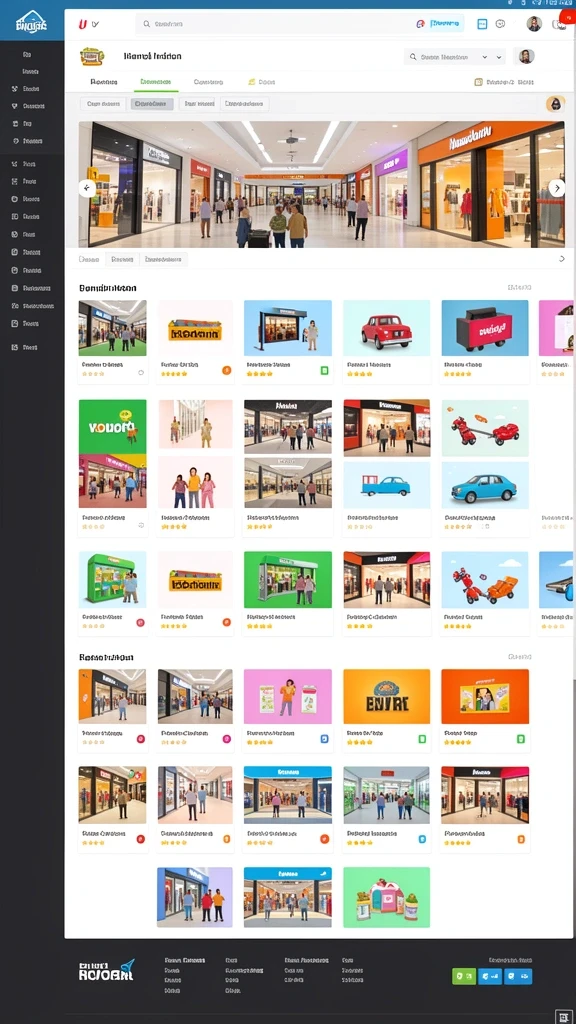The image size is (576, 1024).
Task: Select the first tab under the page title
Action: [104, 82]
